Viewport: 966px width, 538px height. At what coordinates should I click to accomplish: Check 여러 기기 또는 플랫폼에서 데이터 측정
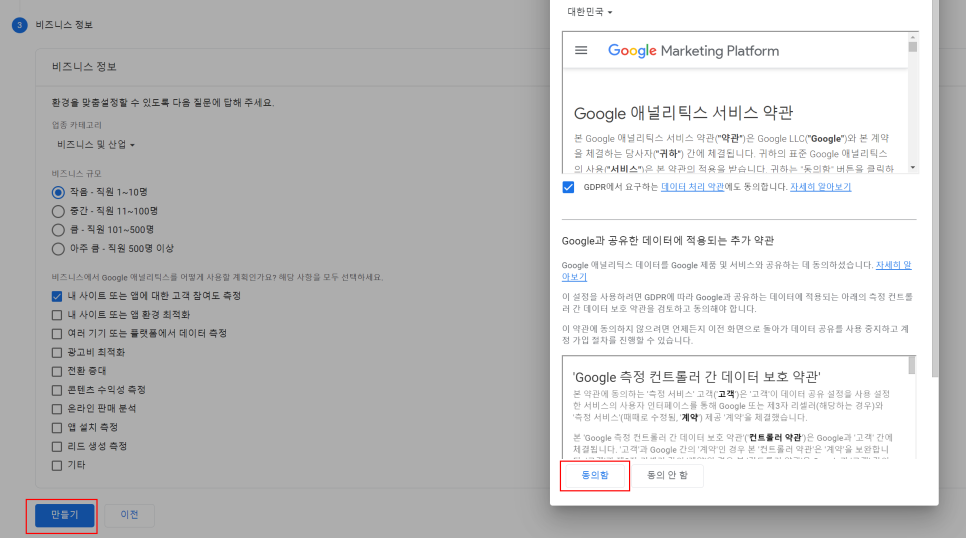click(x=57, y=334)
